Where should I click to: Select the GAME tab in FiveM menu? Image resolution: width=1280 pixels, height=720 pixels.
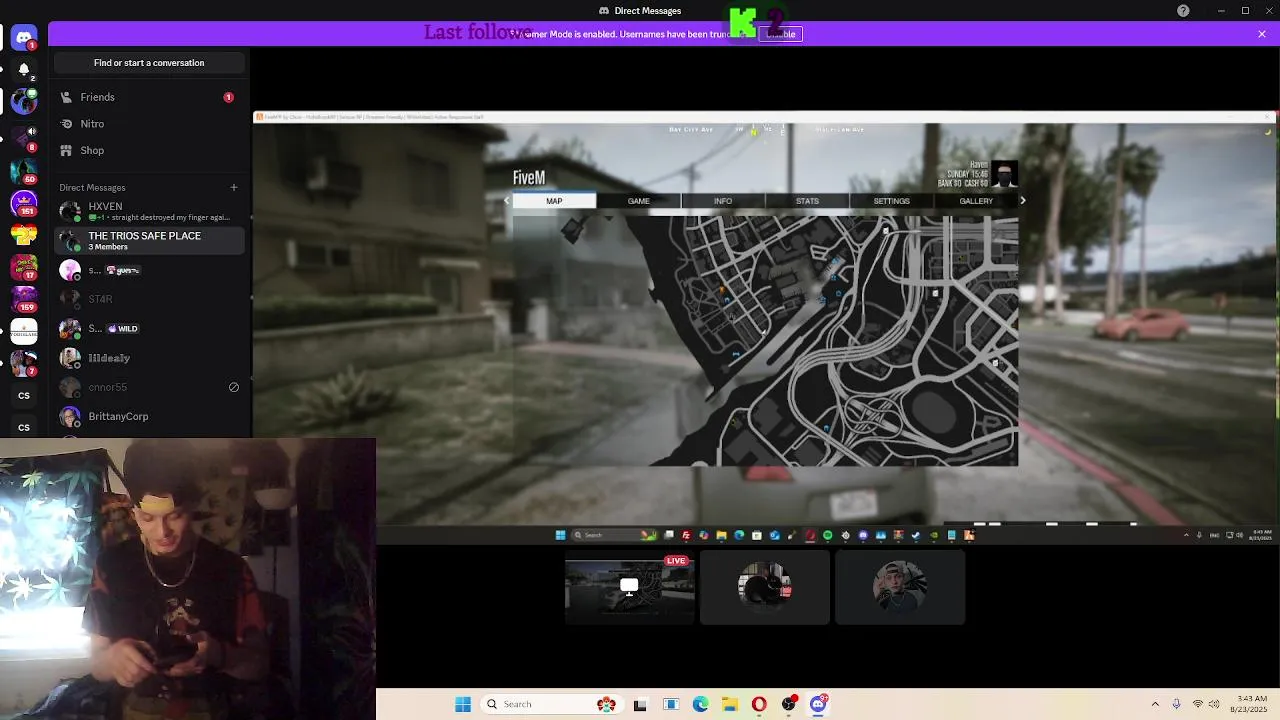(638, 201)
